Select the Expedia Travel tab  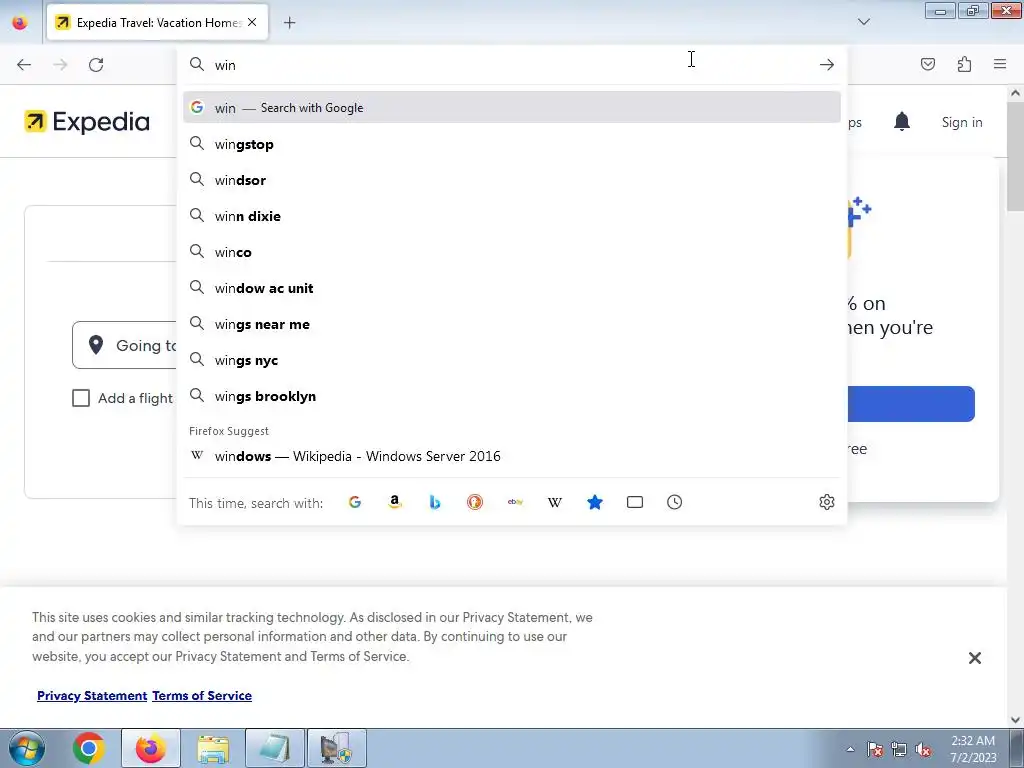point(157,23)
